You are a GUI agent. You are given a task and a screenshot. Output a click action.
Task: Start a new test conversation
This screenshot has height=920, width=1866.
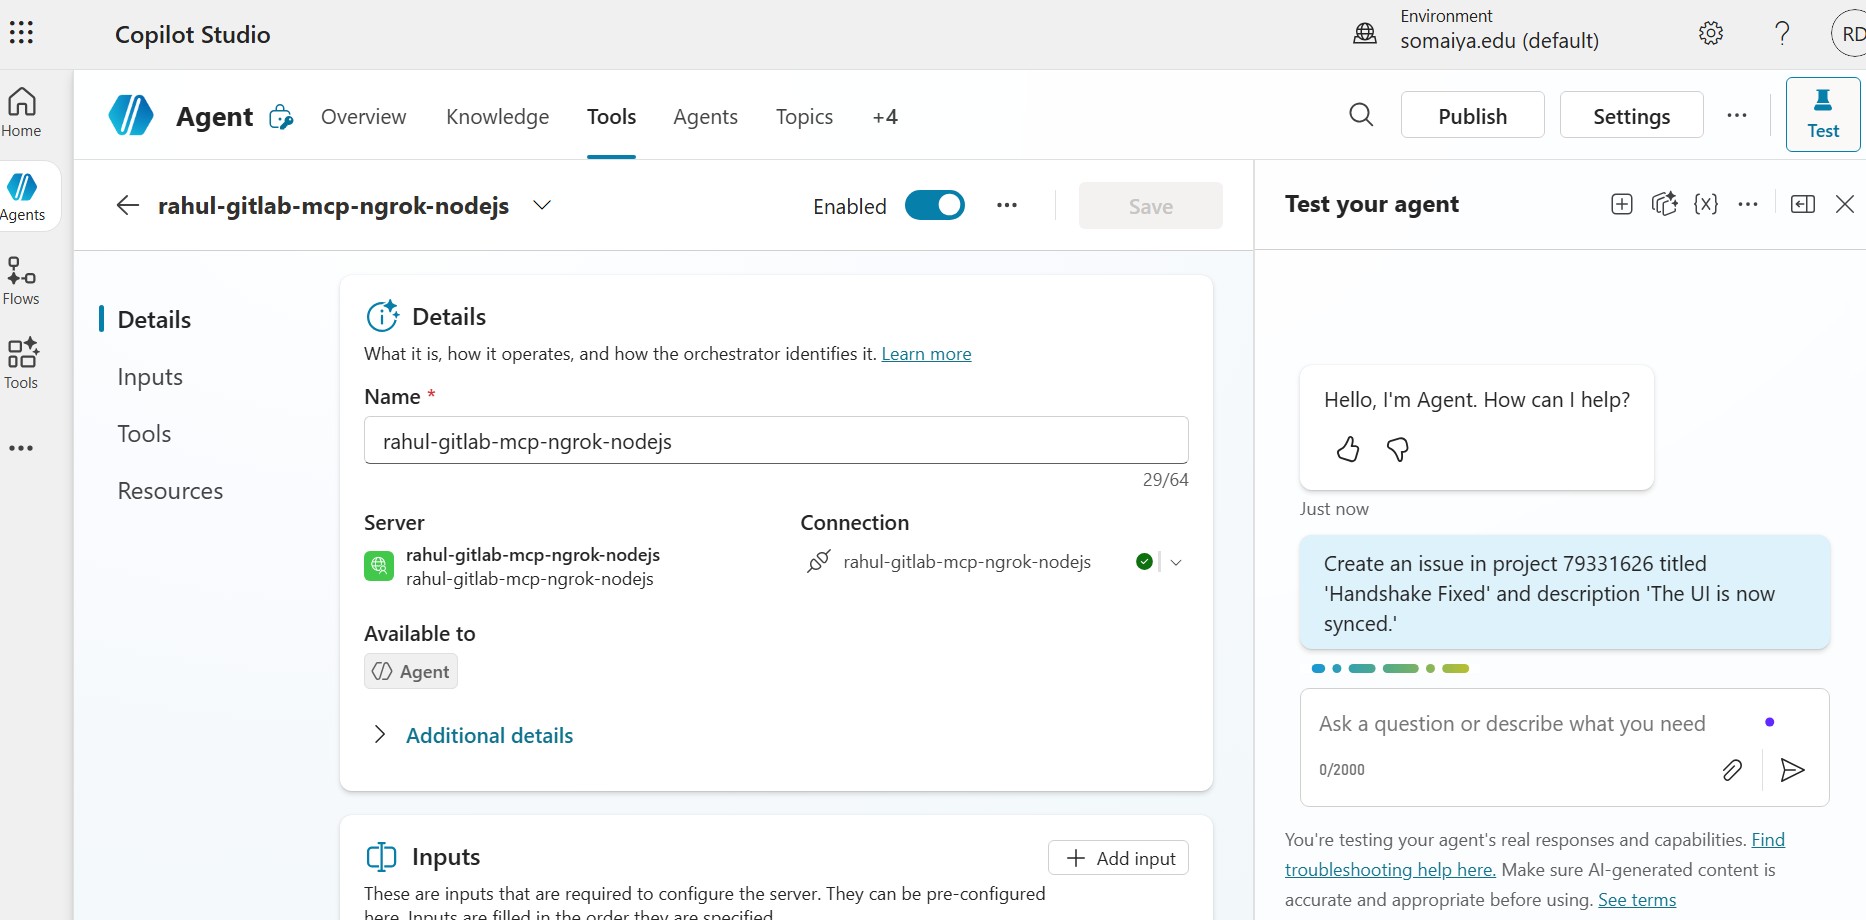point(1622,204)
